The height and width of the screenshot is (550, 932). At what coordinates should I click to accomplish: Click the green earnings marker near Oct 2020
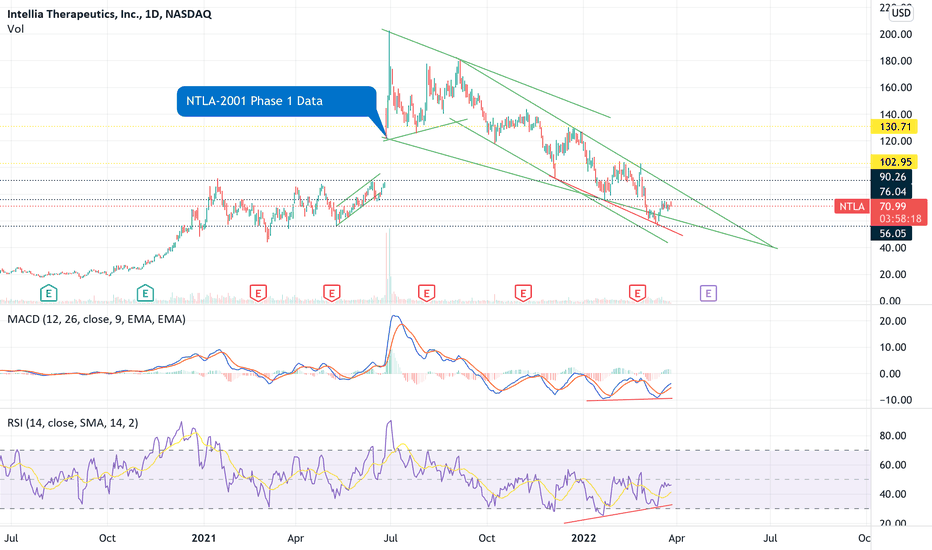(145, 293)
